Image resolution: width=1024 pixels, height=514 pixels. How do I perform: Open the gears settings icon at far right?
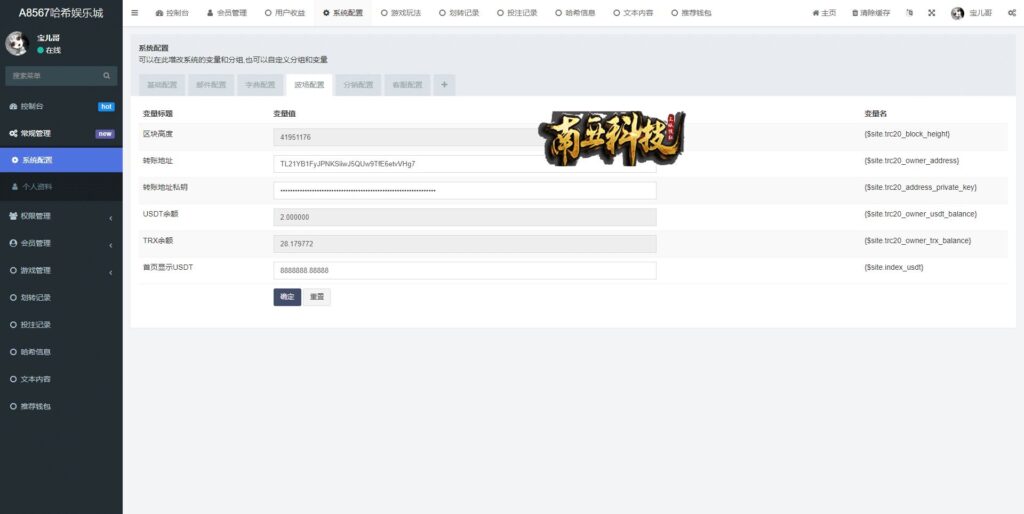point(1012,13)
